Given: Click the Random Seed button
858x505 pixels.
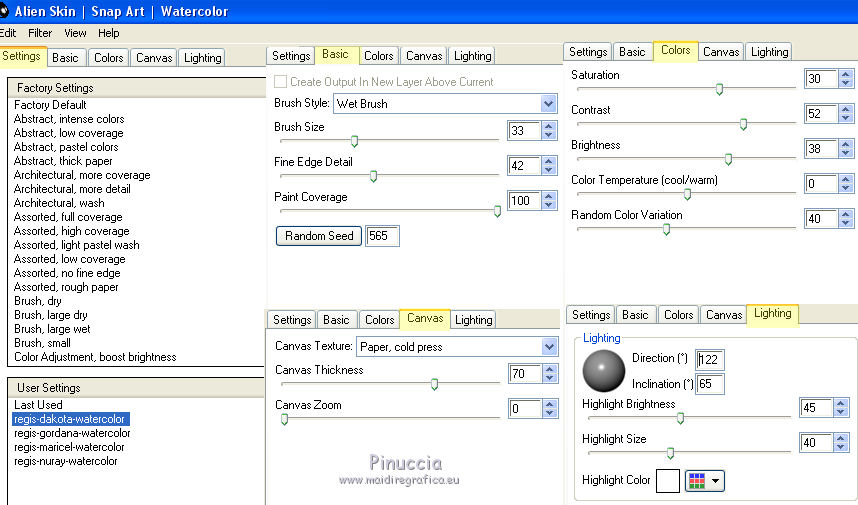Looking at the screenshot, I should click(x=319, y=236).
